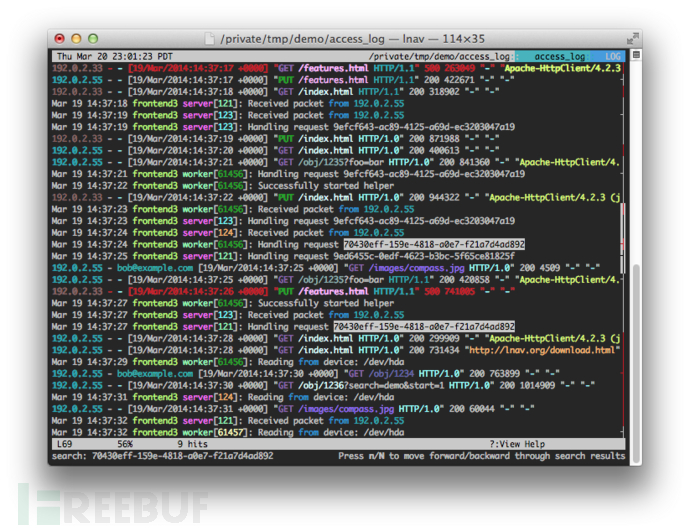Click /obj/1234 on the 14:37:30 line

[392, 374]
